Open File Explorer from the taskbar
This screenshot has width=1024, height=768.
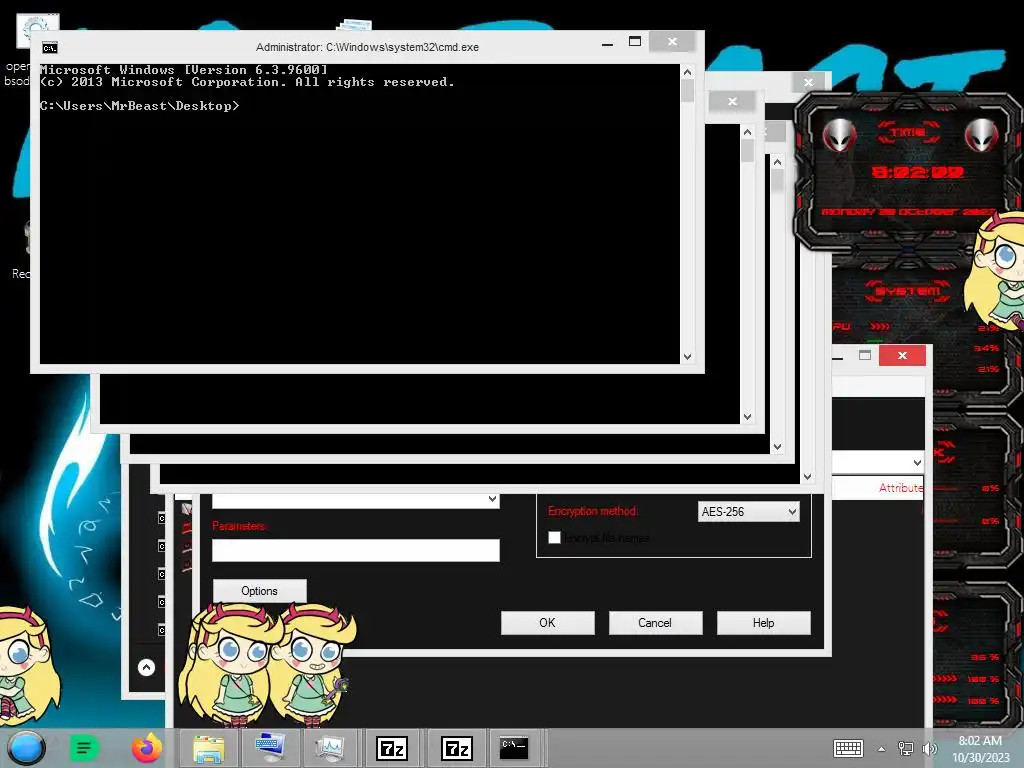click(208, 748)
